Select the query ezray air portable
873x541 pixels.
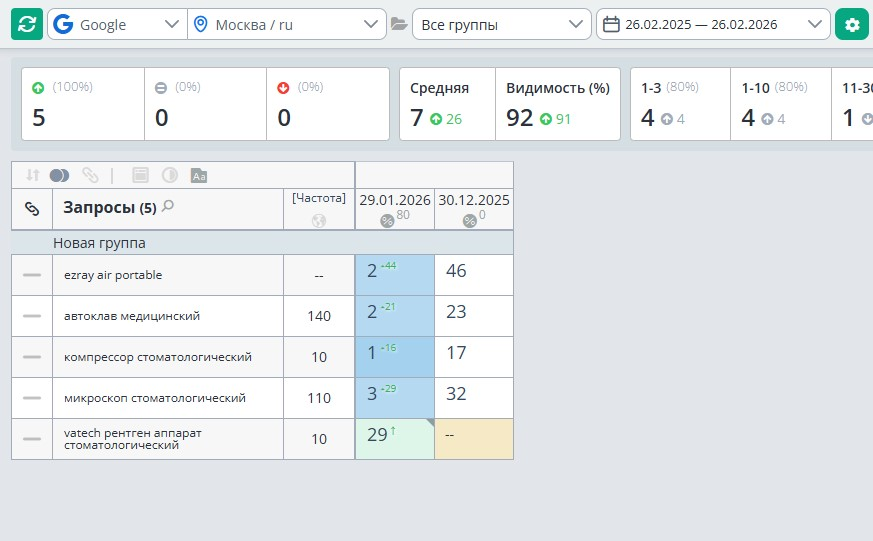click(113, 275)
